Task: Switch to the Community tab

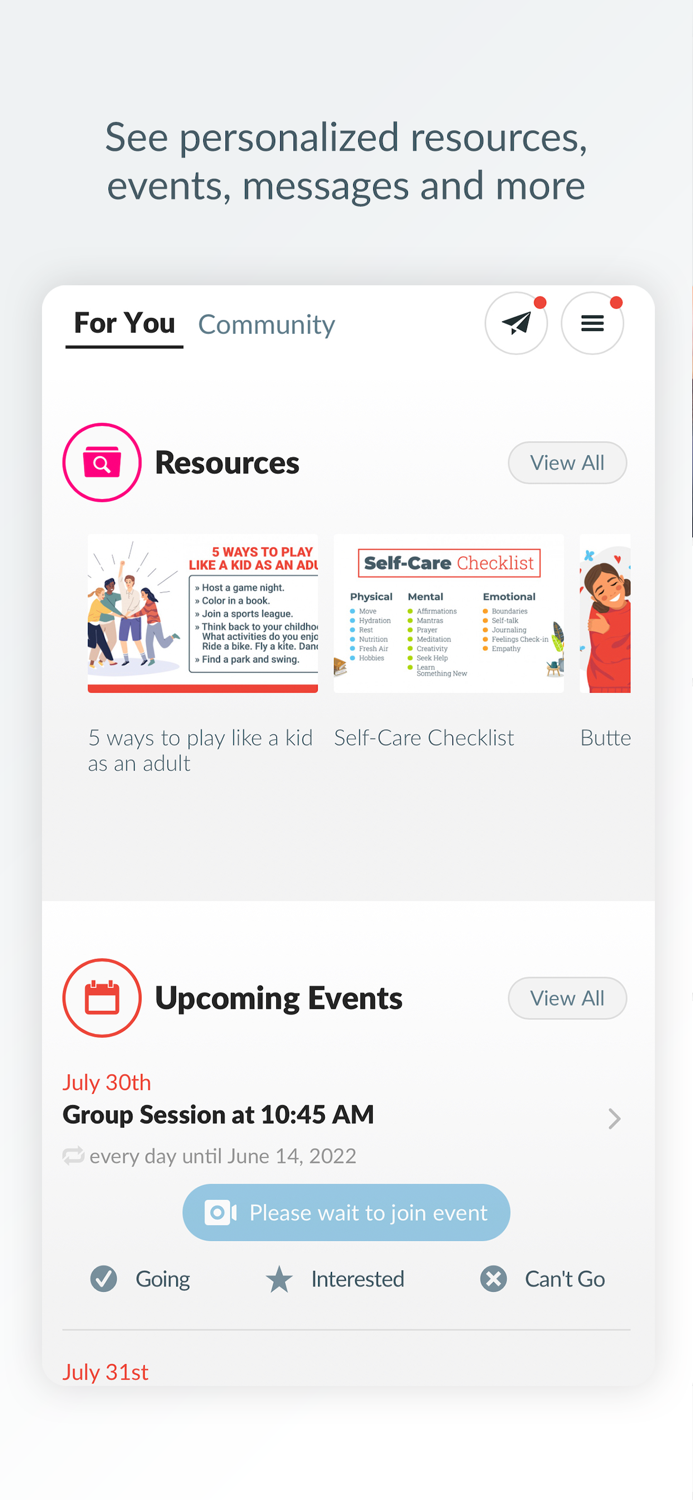Action: pyautogui.click(x=266, y=324)
